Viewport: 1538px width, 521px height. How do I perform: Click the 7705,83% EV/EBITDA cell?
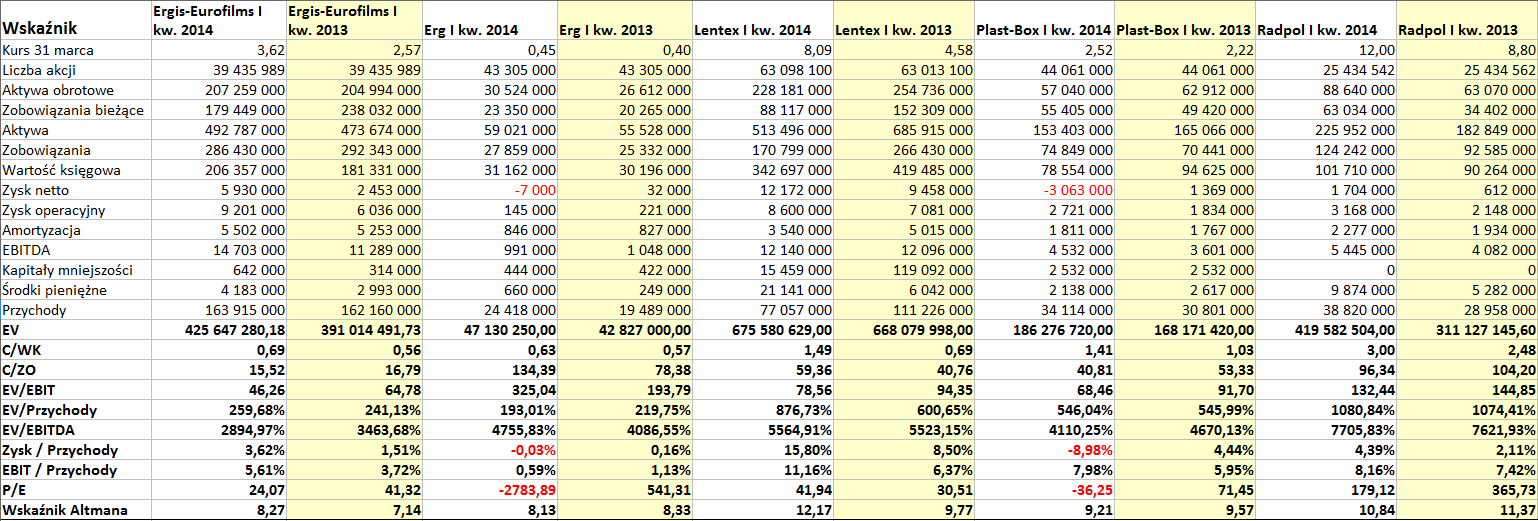pos(1324,430)
